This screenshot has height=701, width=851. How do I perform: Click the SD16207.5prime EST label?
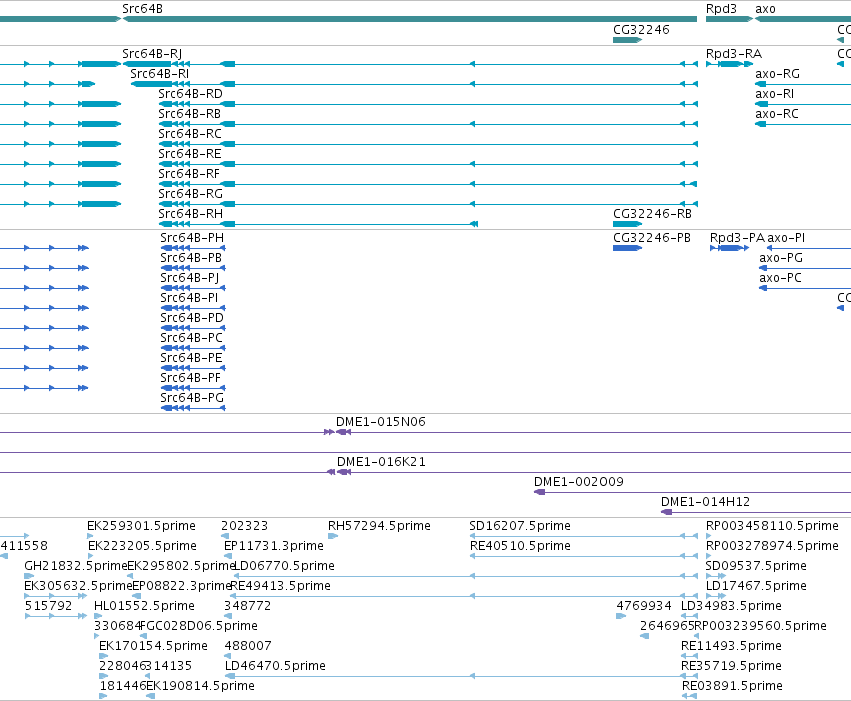520,526
